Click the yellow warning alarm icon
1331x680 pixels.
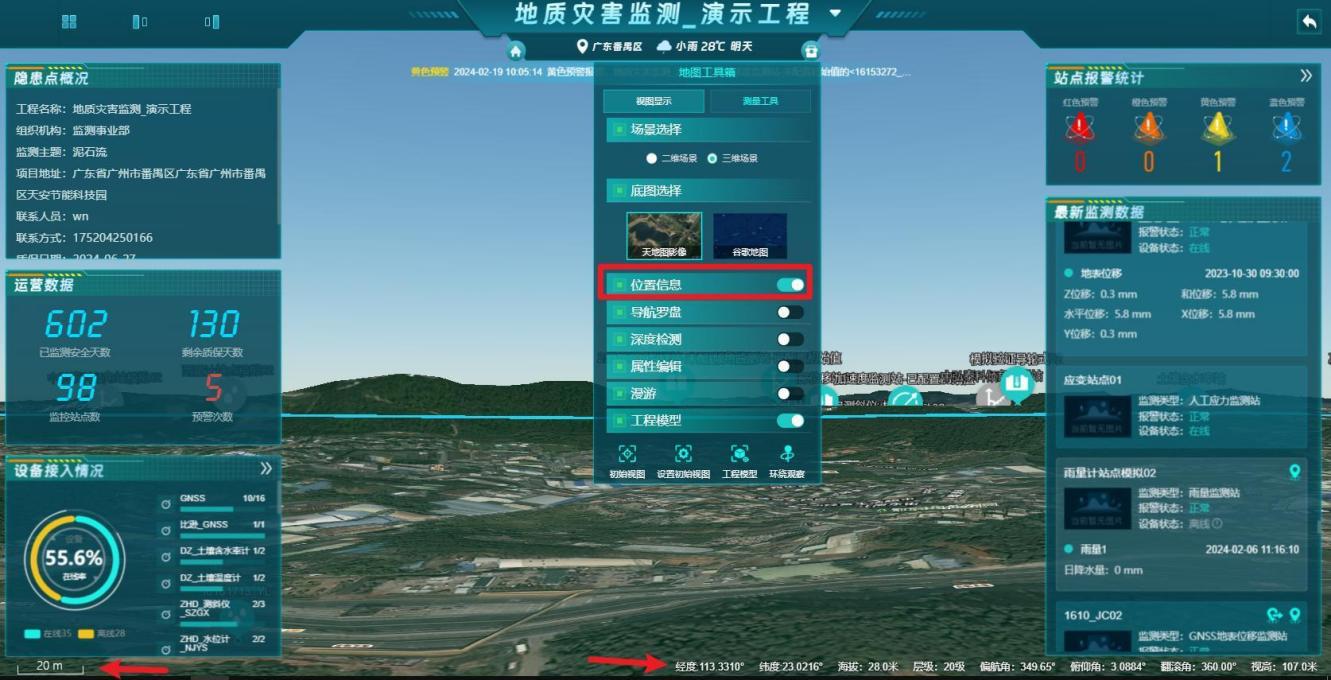coord(1217,128)
